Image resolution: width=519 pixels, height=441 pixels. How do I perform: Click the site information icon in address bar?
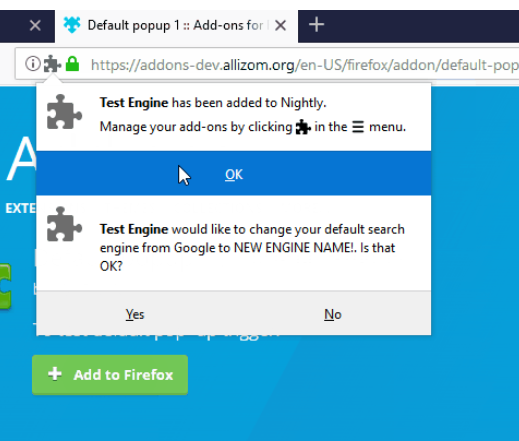click(33, 63)
